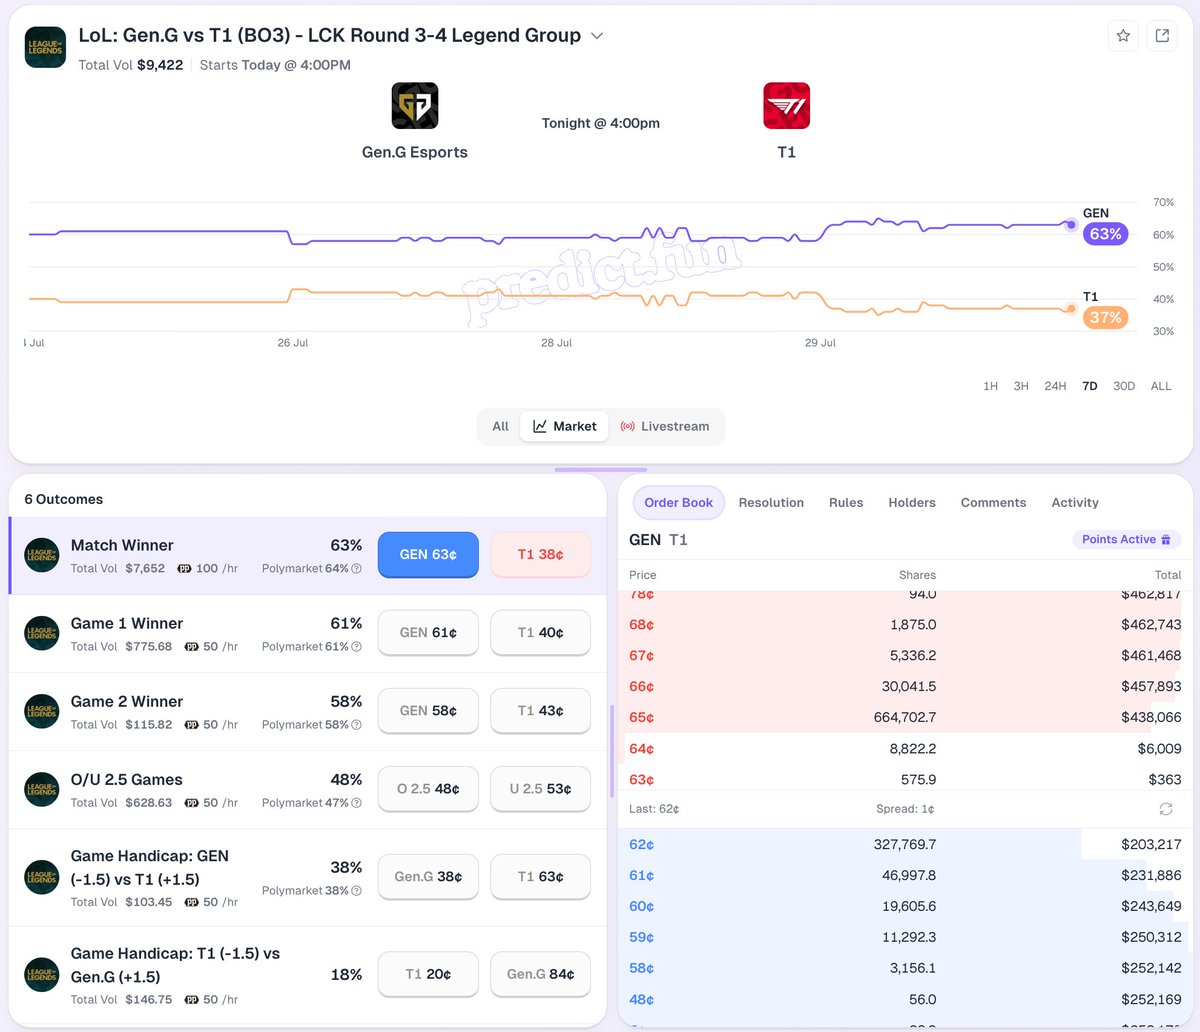Select the O/U 2.5 Games outcome row

(x=308, y=789)
